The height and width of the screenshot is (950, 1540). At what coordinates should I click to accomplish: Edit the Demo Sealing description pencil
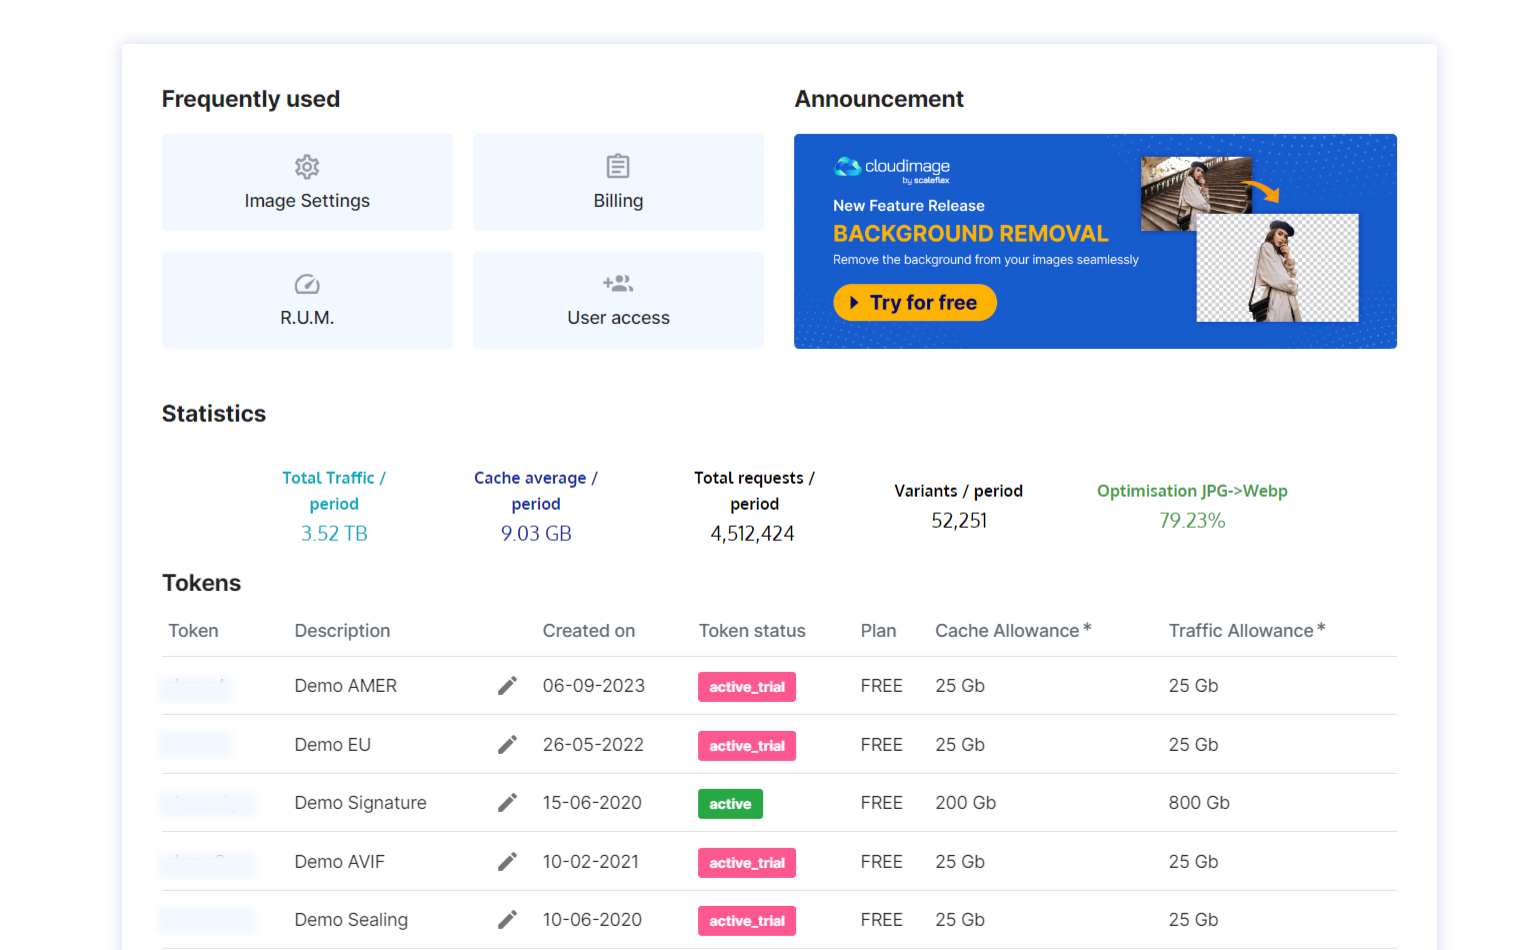tap(508, 919)
